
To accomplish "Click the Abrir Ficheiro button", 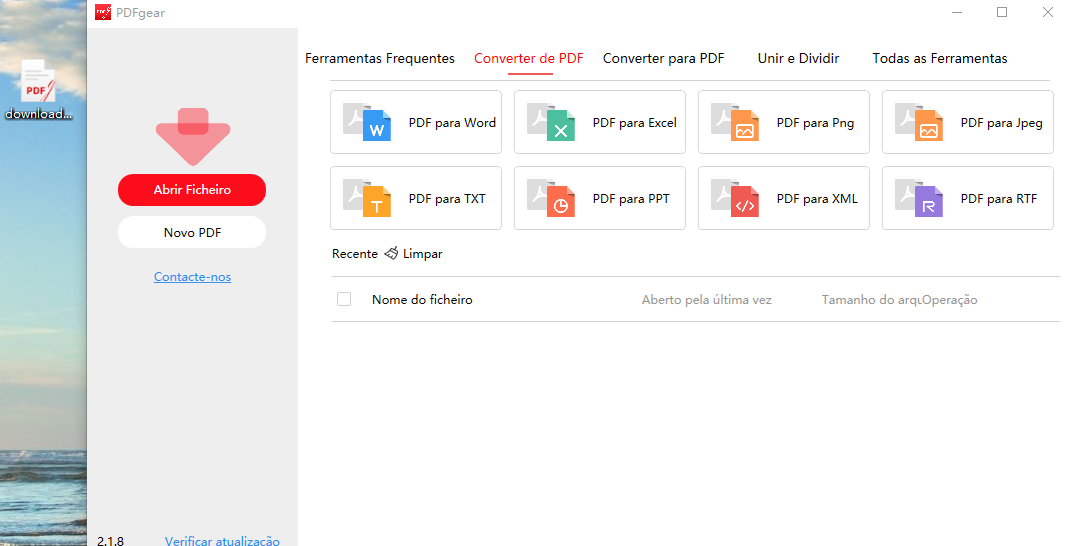I will pos(192,190).
